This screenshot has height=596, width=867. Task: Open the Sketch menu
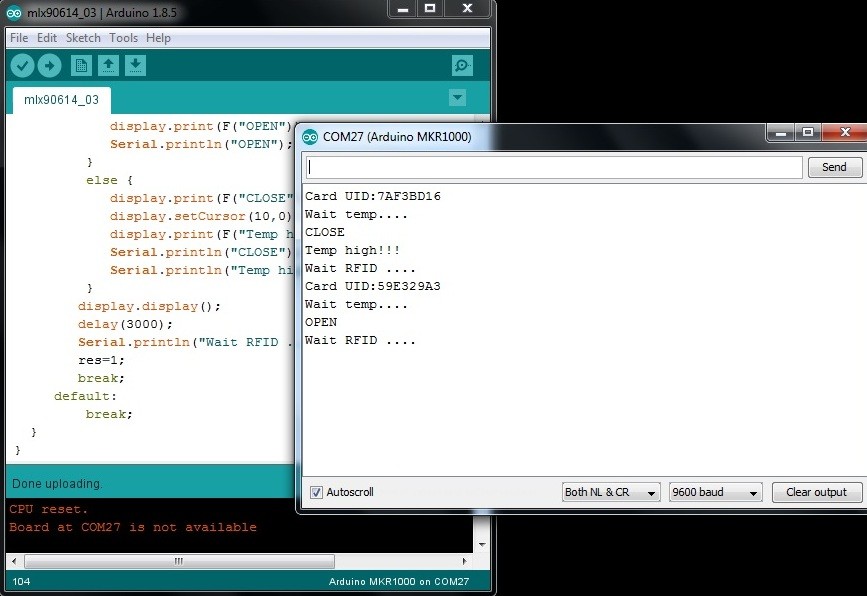(83, 38)
